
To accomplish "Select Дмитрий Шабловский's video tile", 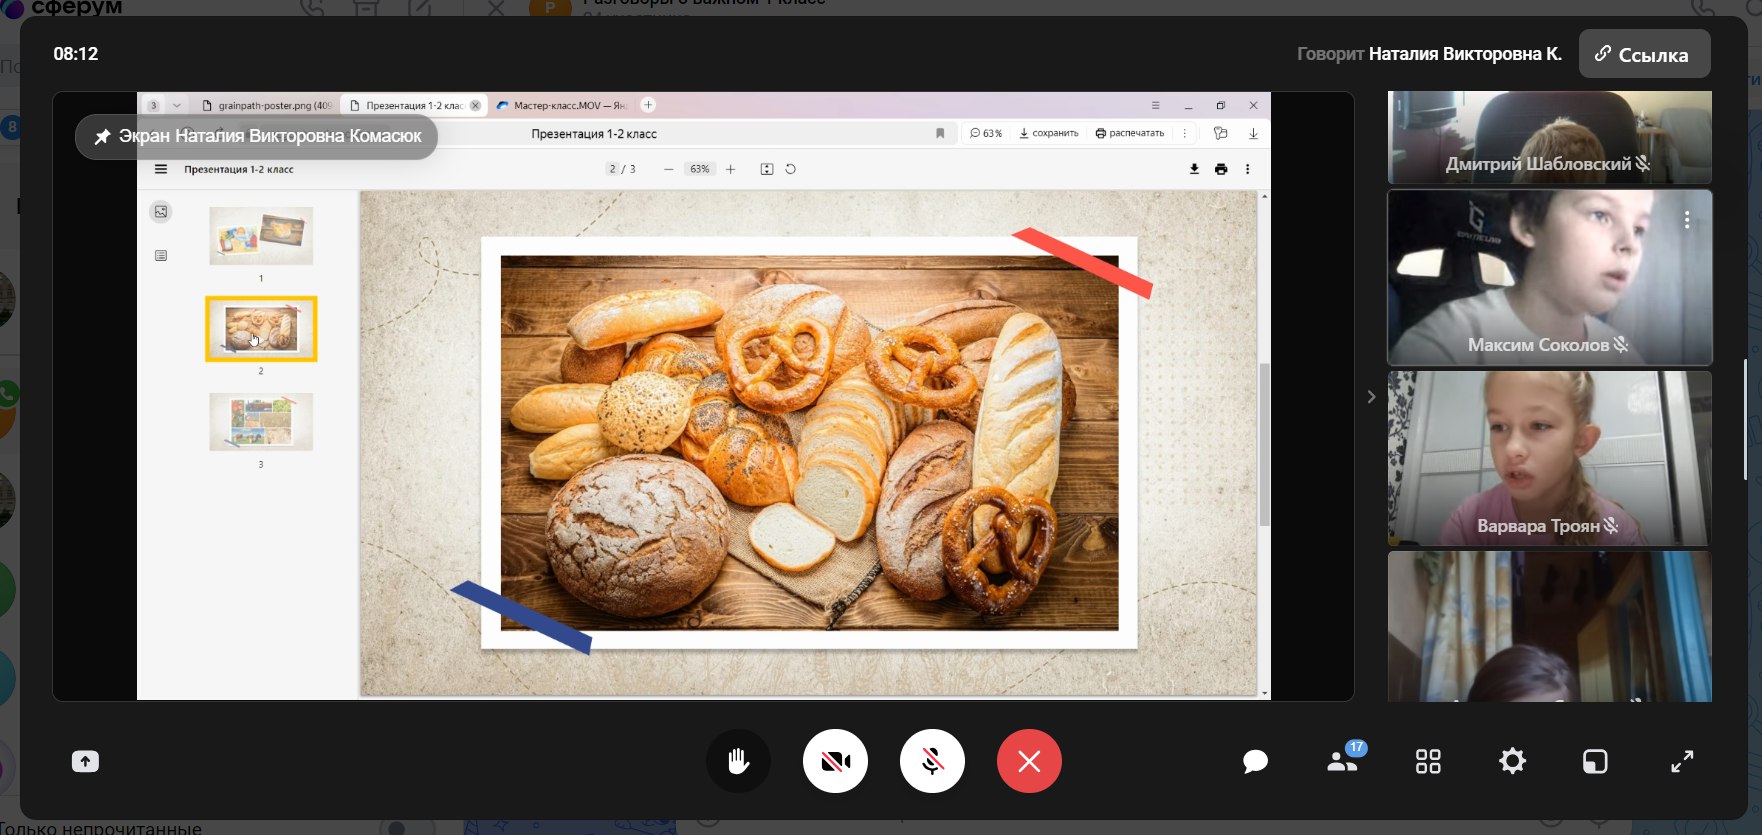I will pyautogui.click(x=1549, y=137).
